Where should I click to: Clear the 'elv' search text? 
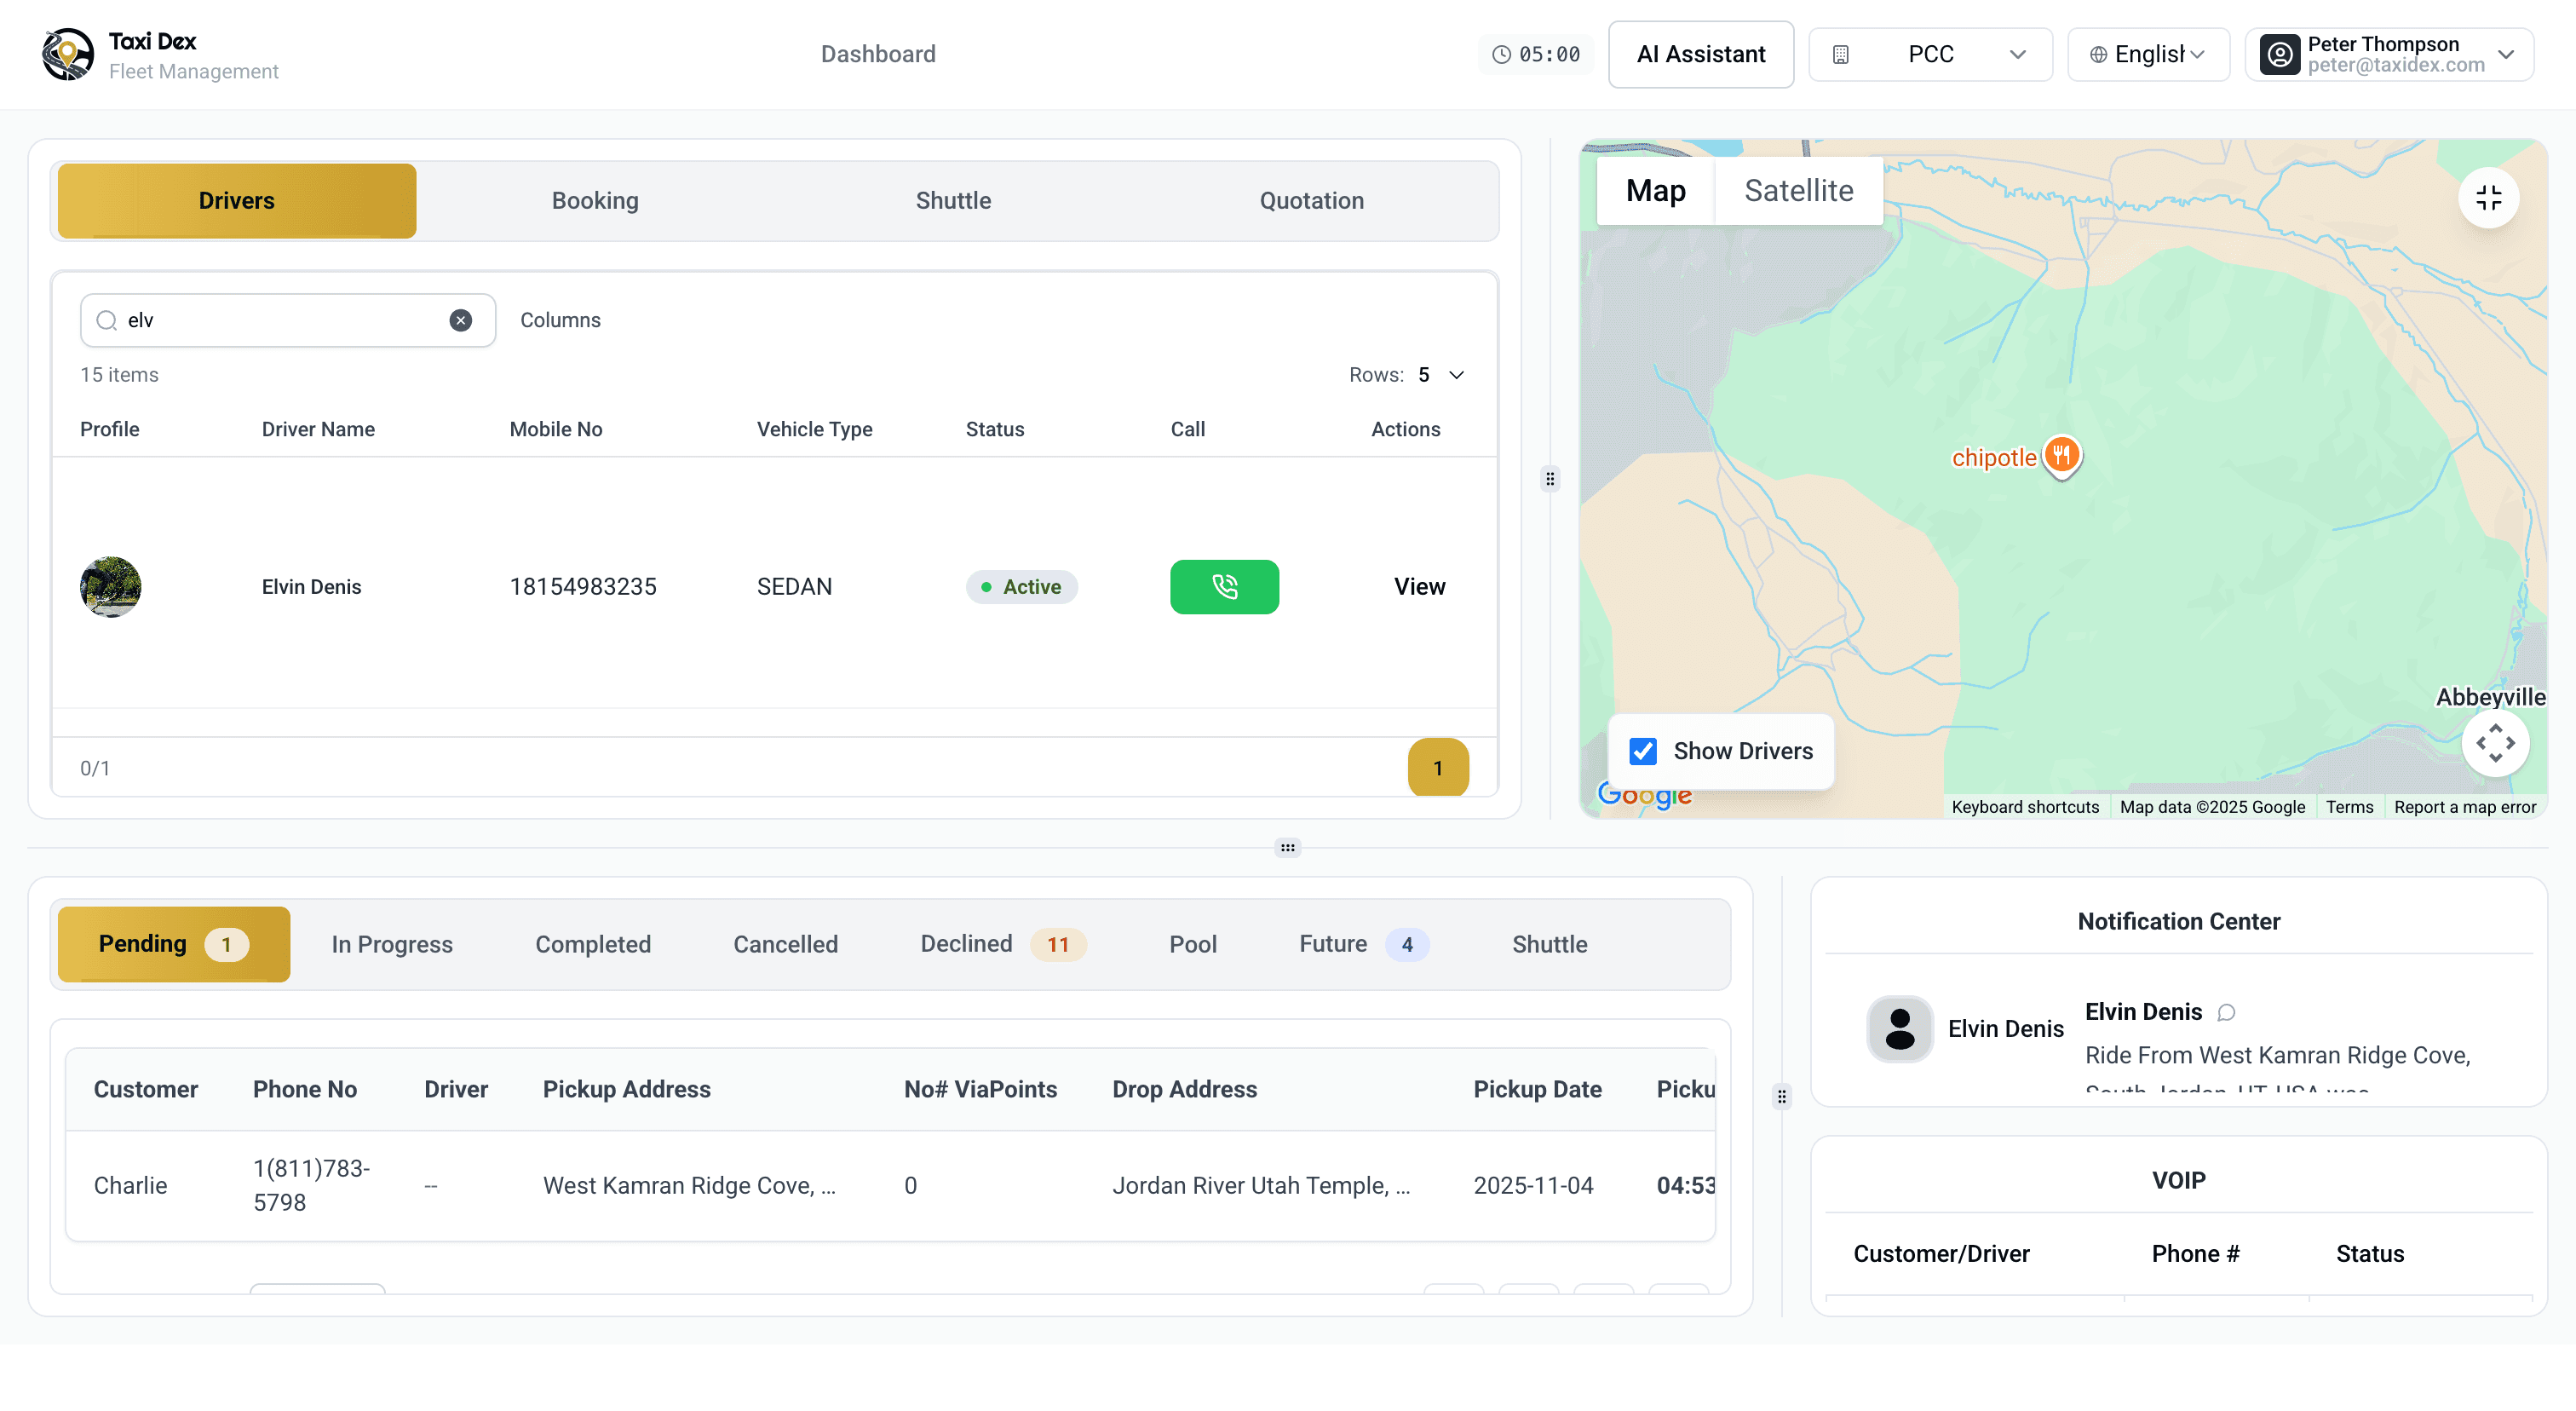[460, 320]
